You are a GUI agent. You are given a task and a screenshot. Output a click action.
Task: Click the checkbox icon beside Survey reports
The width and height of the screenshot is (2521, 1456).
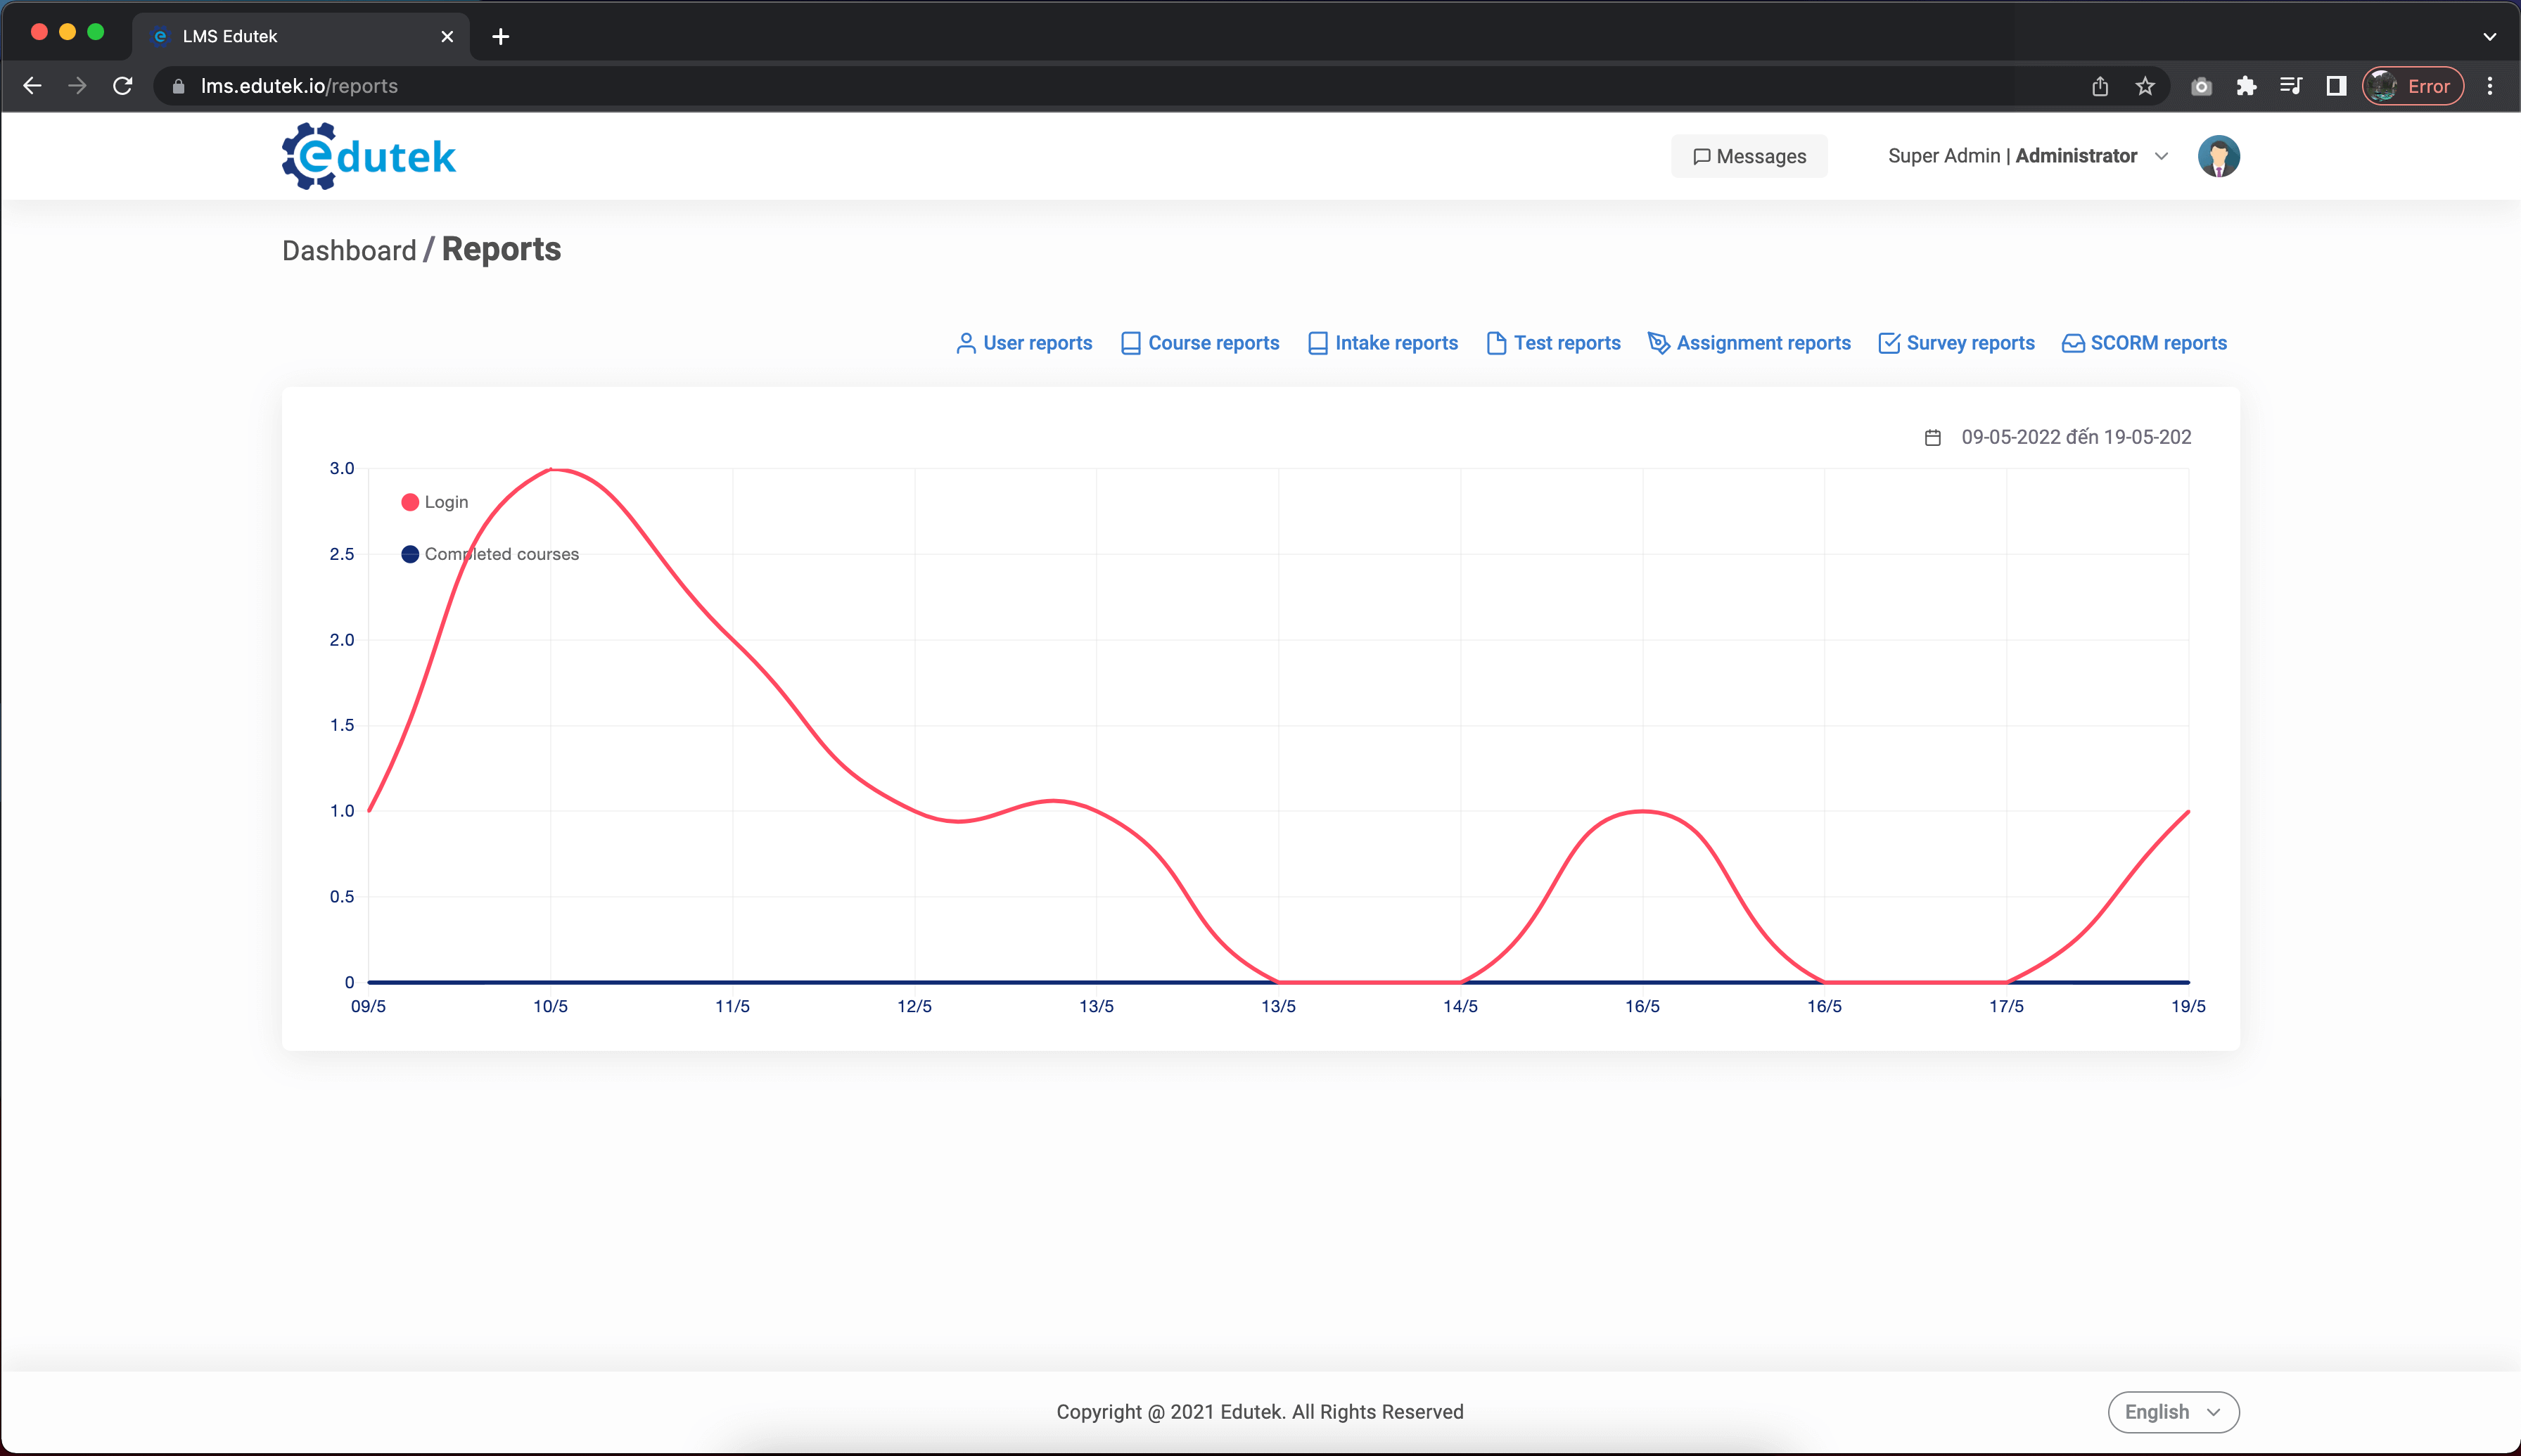(1889, 343)
